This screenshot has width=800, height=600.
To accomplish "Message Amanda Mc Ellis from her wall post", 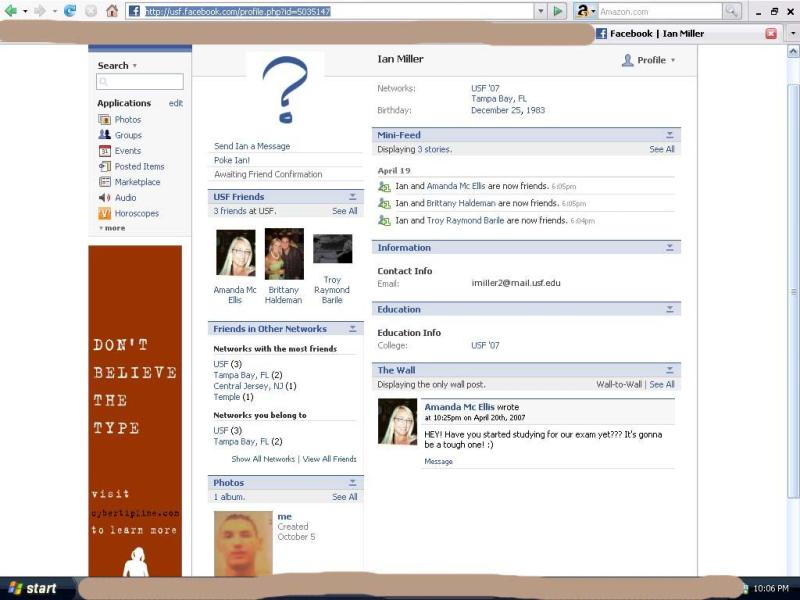I will tap(438, 461).
